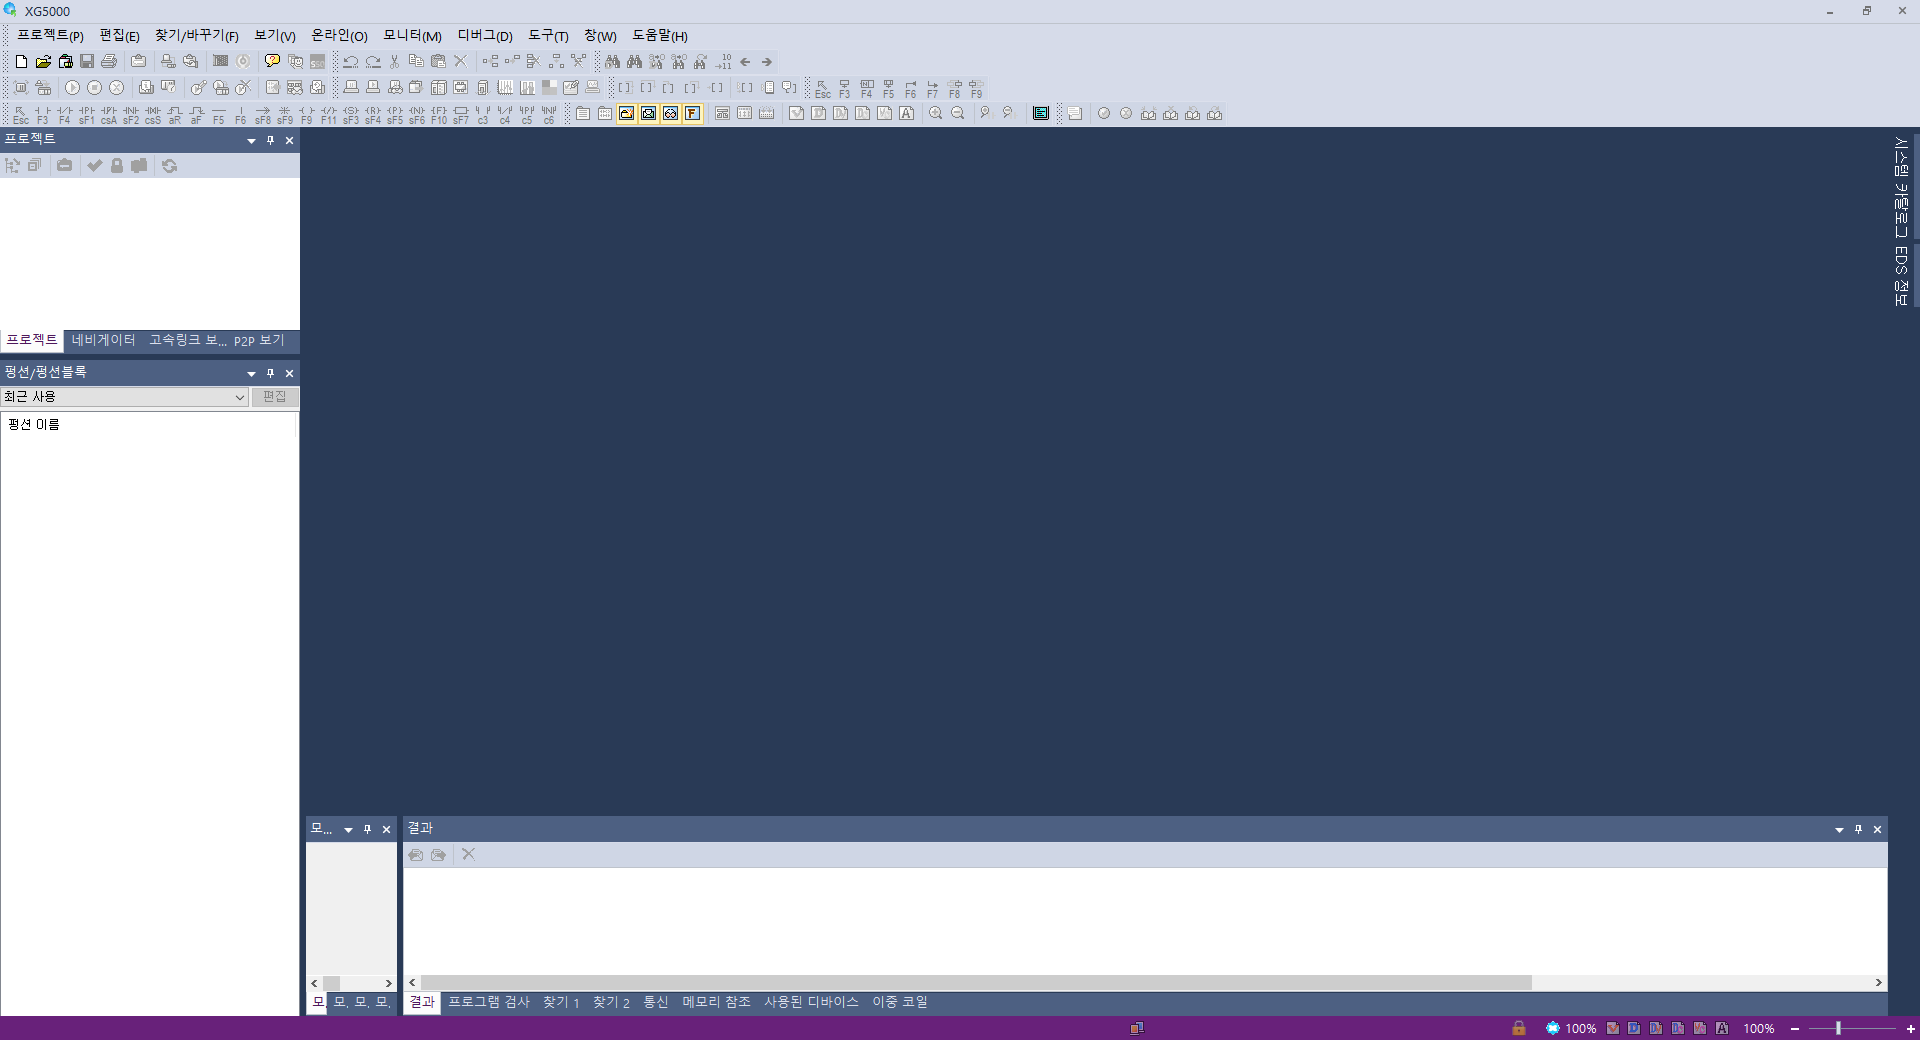Screen dimensions: 1920x1040
Task: Click the Back arrow navigation icon
Action: coord(745,62)
